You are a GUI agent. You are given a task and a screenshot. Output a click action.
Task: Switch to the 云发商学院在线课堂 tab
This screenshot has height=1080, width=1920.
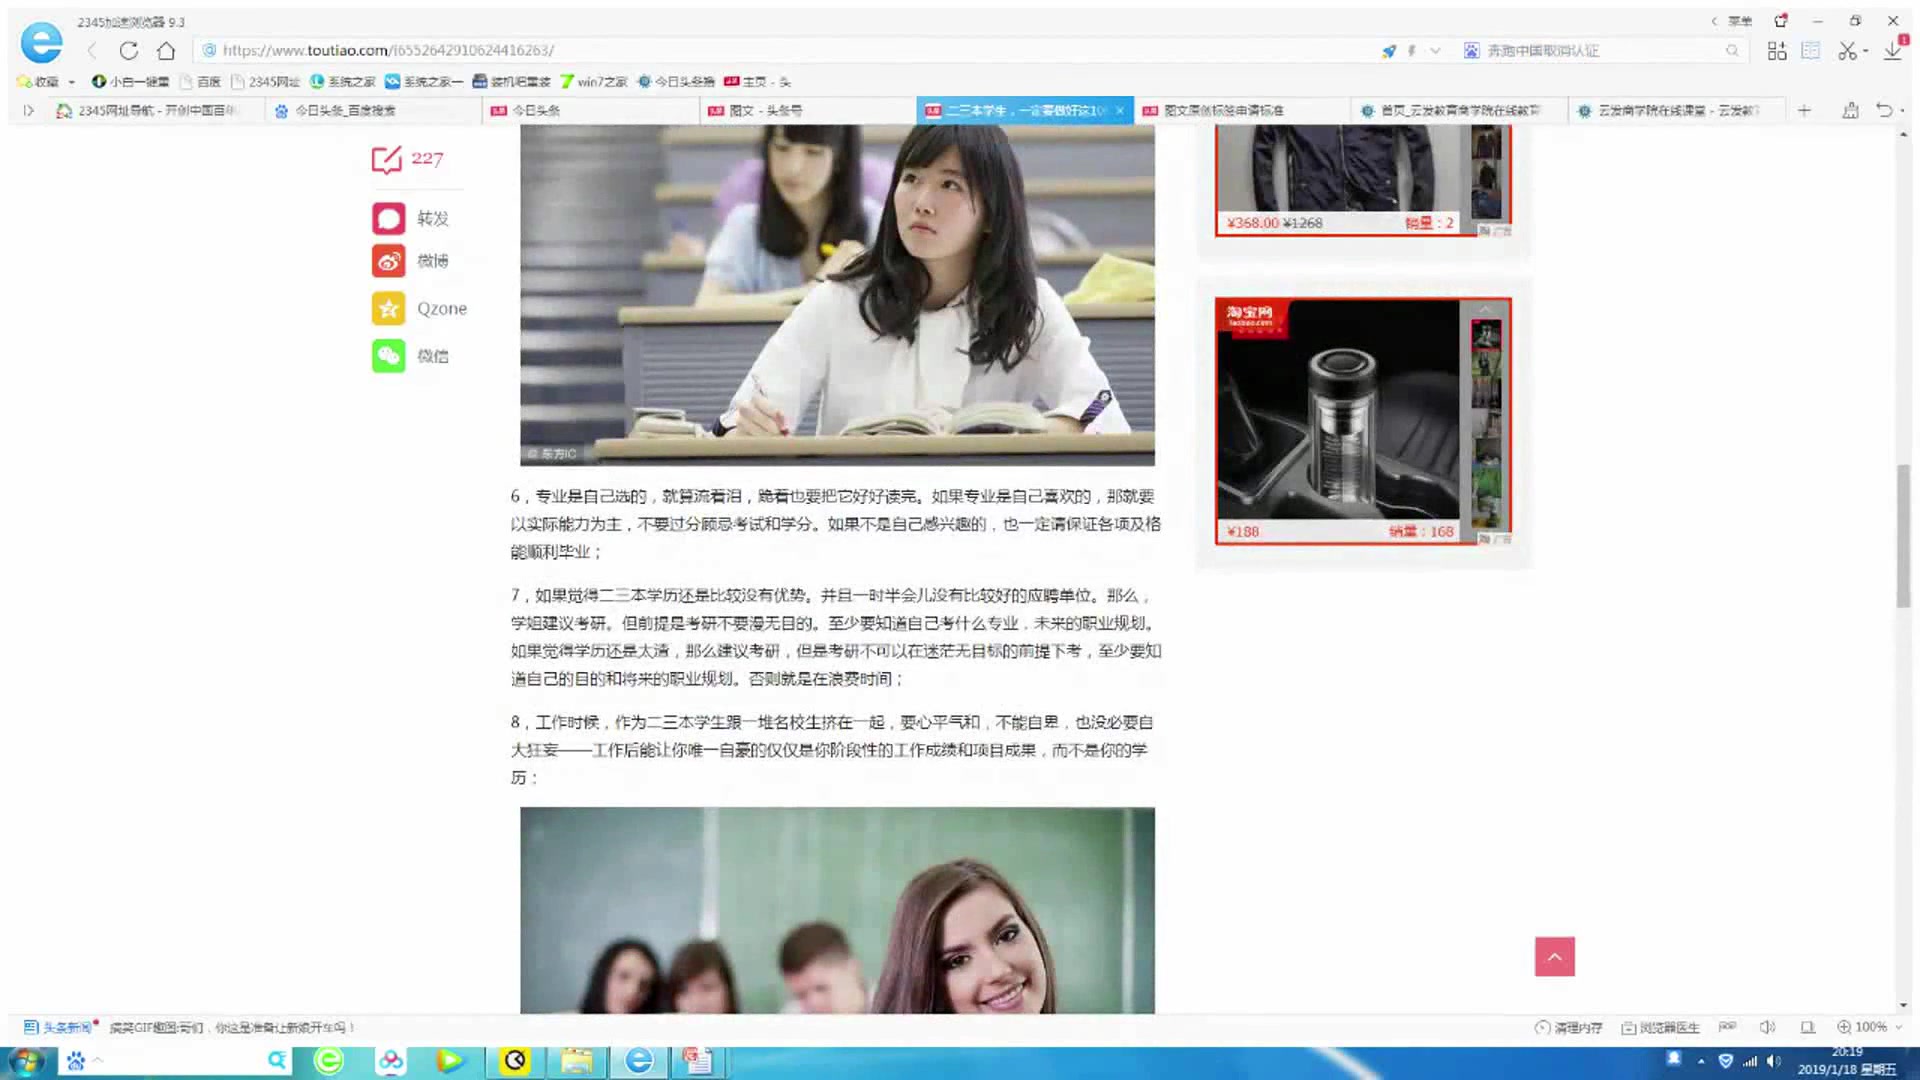pos(1677,110)
